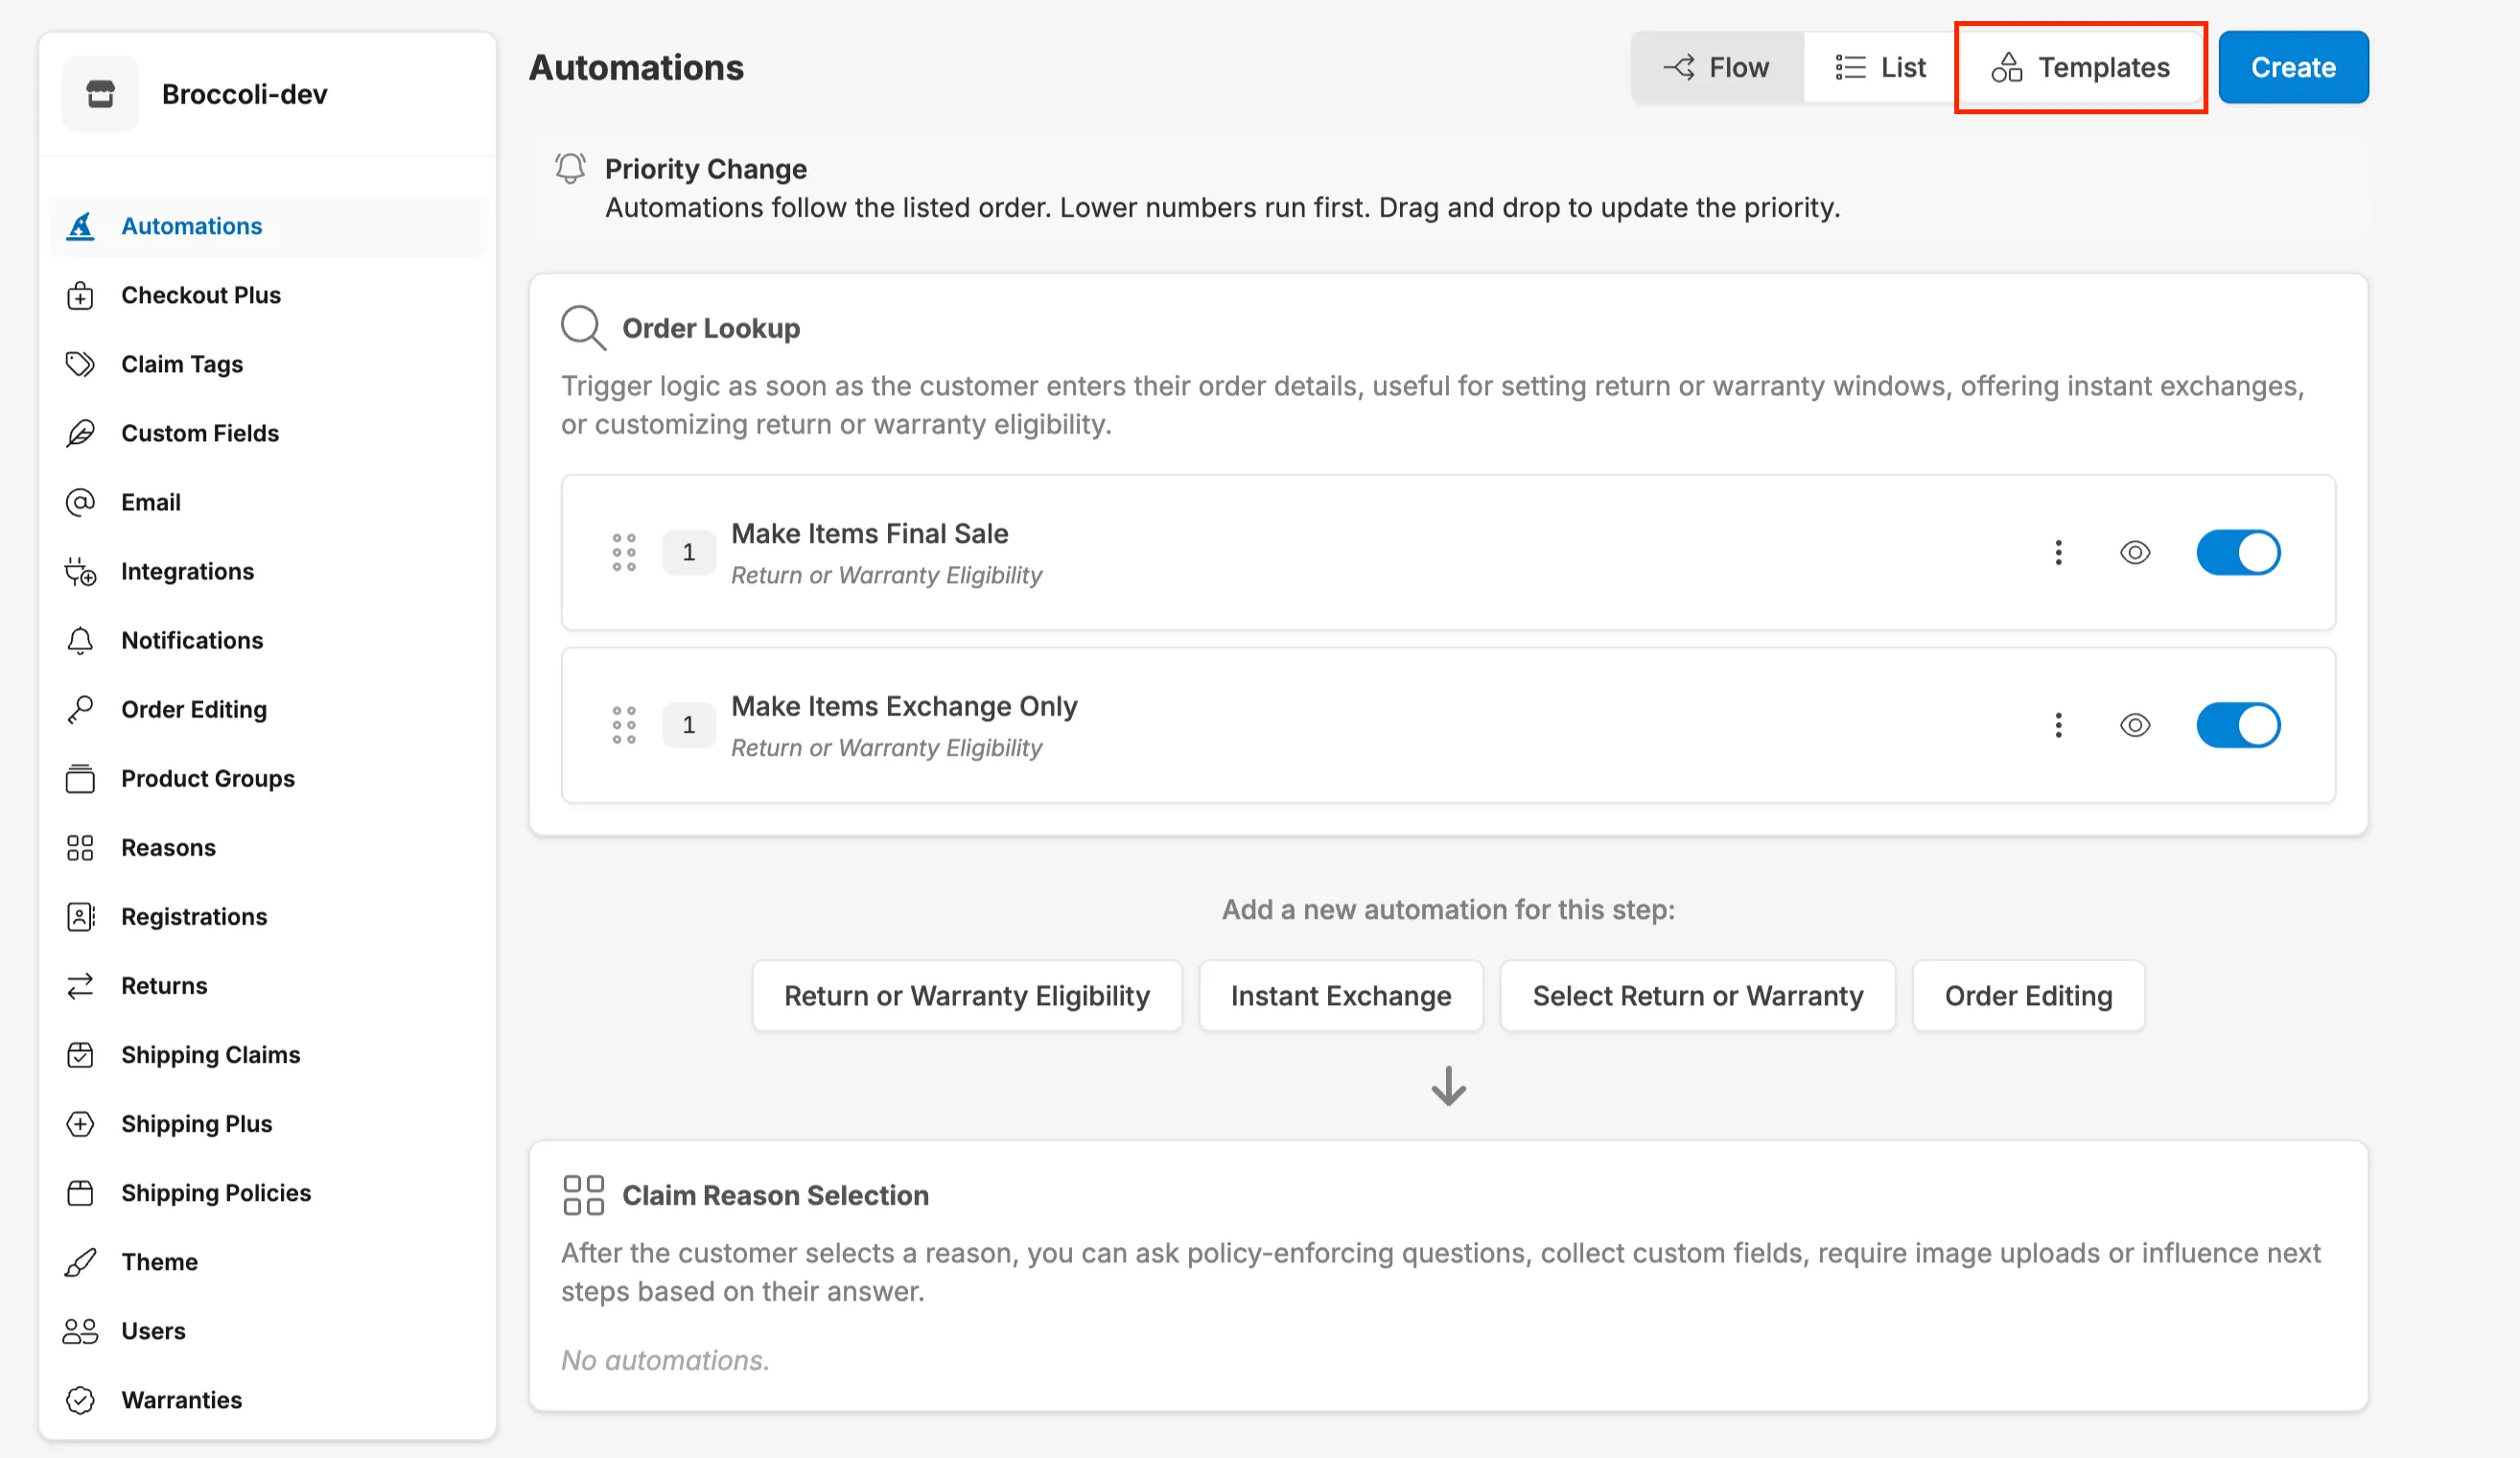This screenshot has height=1458, width=2520.
Task: Open the Make Items Final Sale options menu
Action: coord(2058,552)
